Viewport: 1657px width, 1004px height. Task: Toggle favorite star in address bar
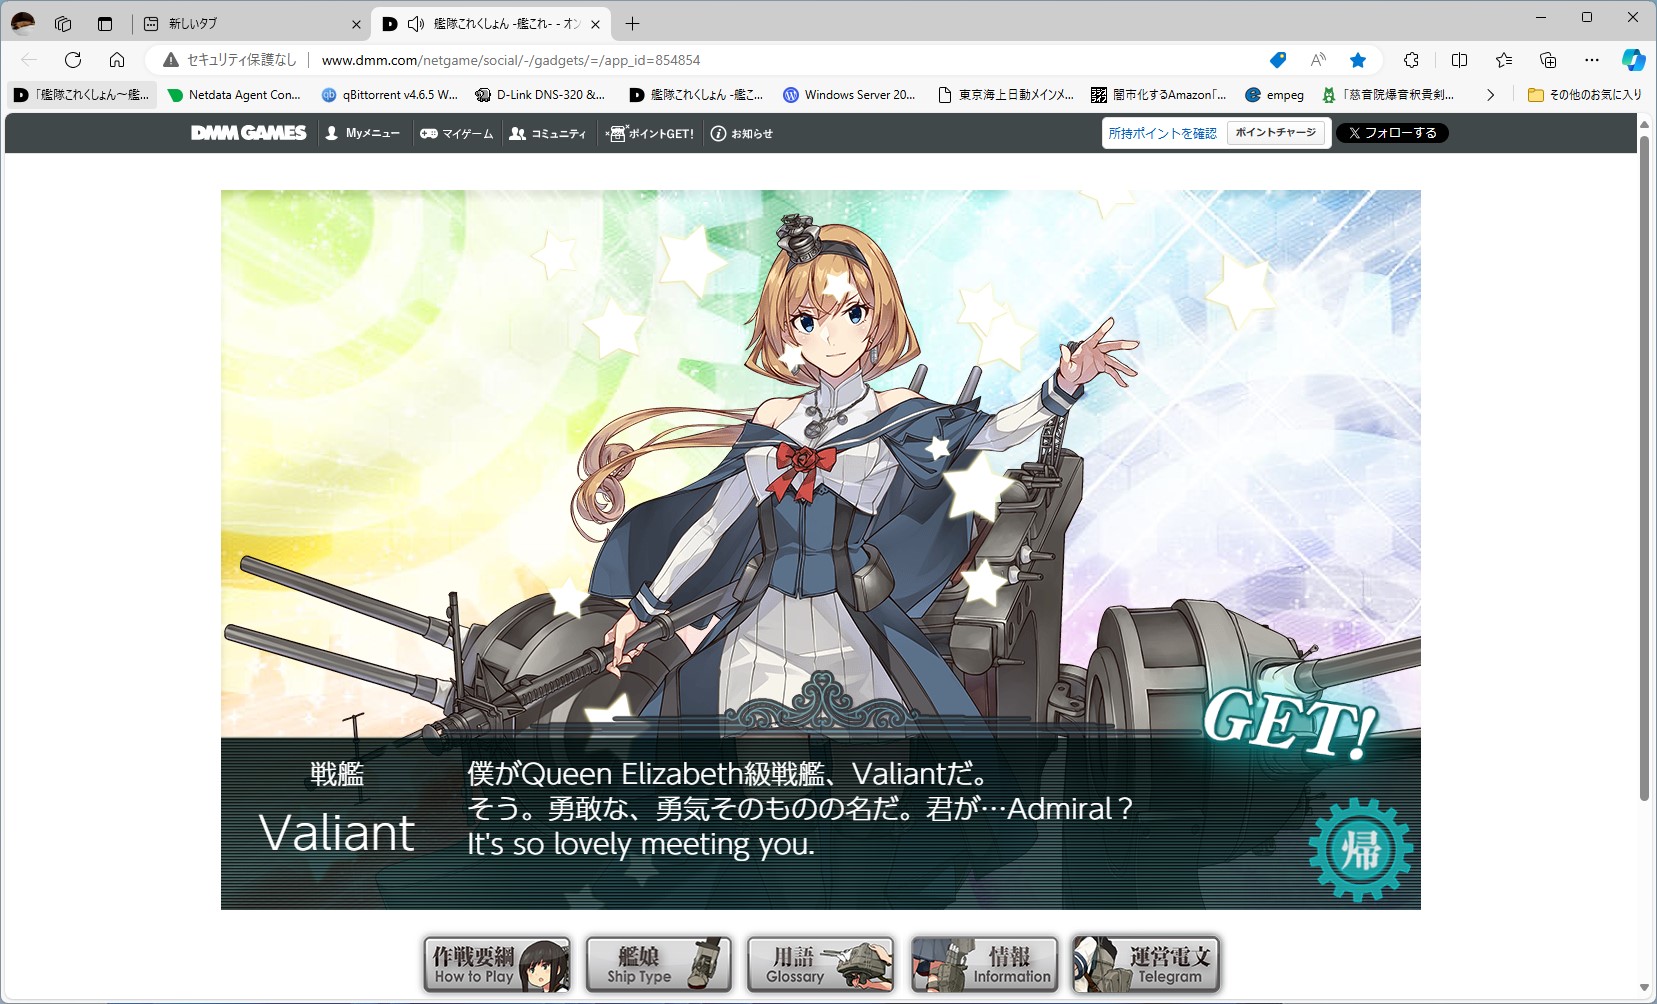[x=1358, y=60]
